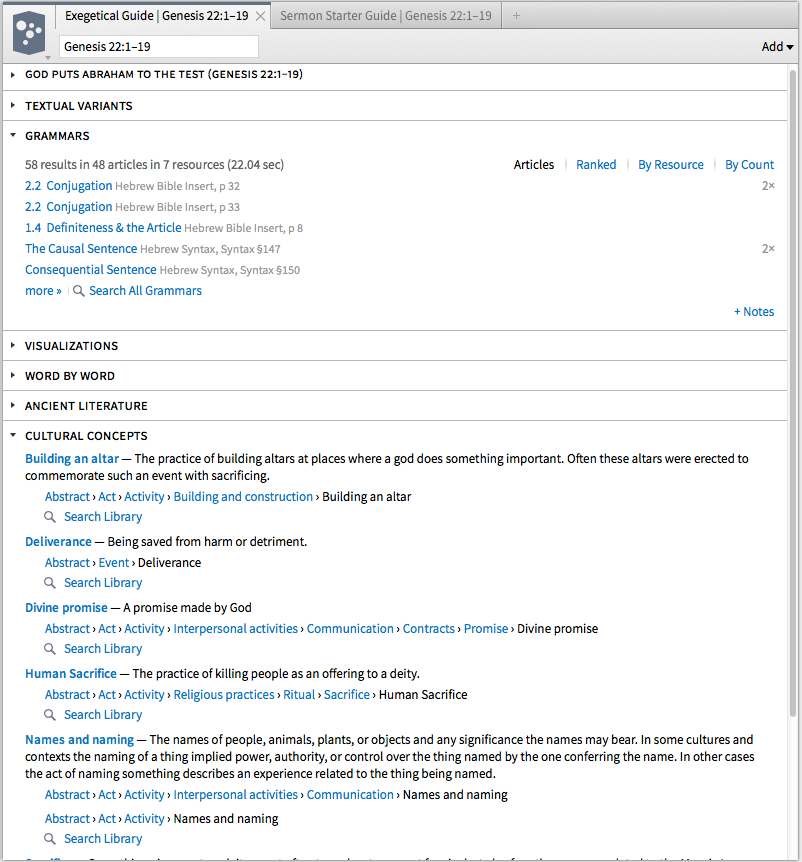Click the Genesis 22:1–19 reference field
The height and width of the screenshot is (862, 802).
158,47
